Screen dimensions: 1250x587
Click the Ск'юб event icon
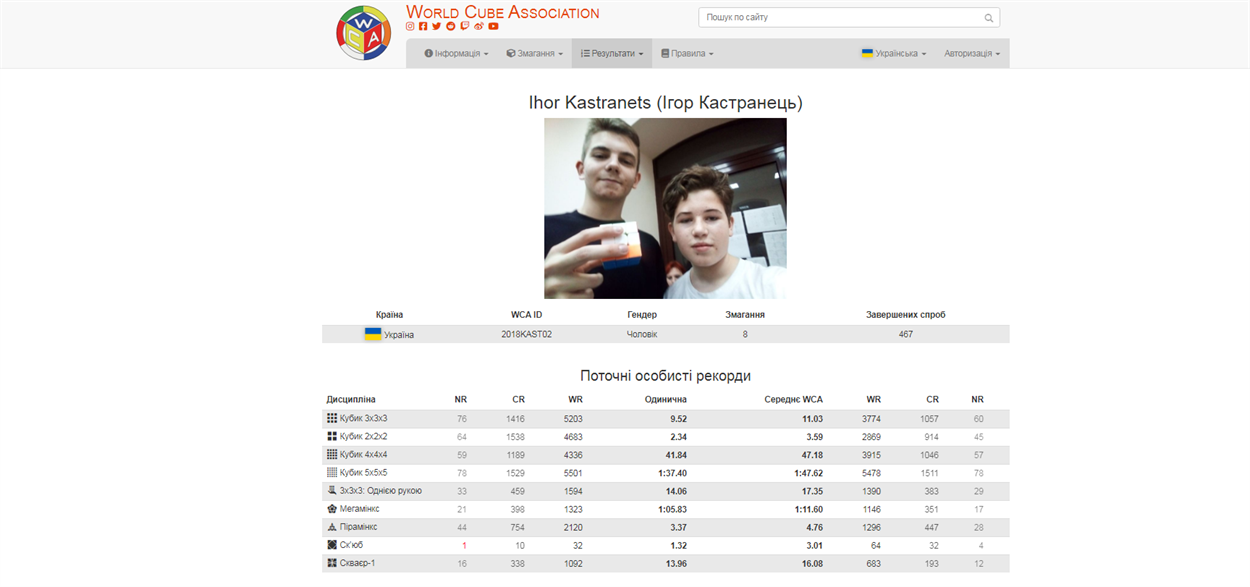pos(332,545)
